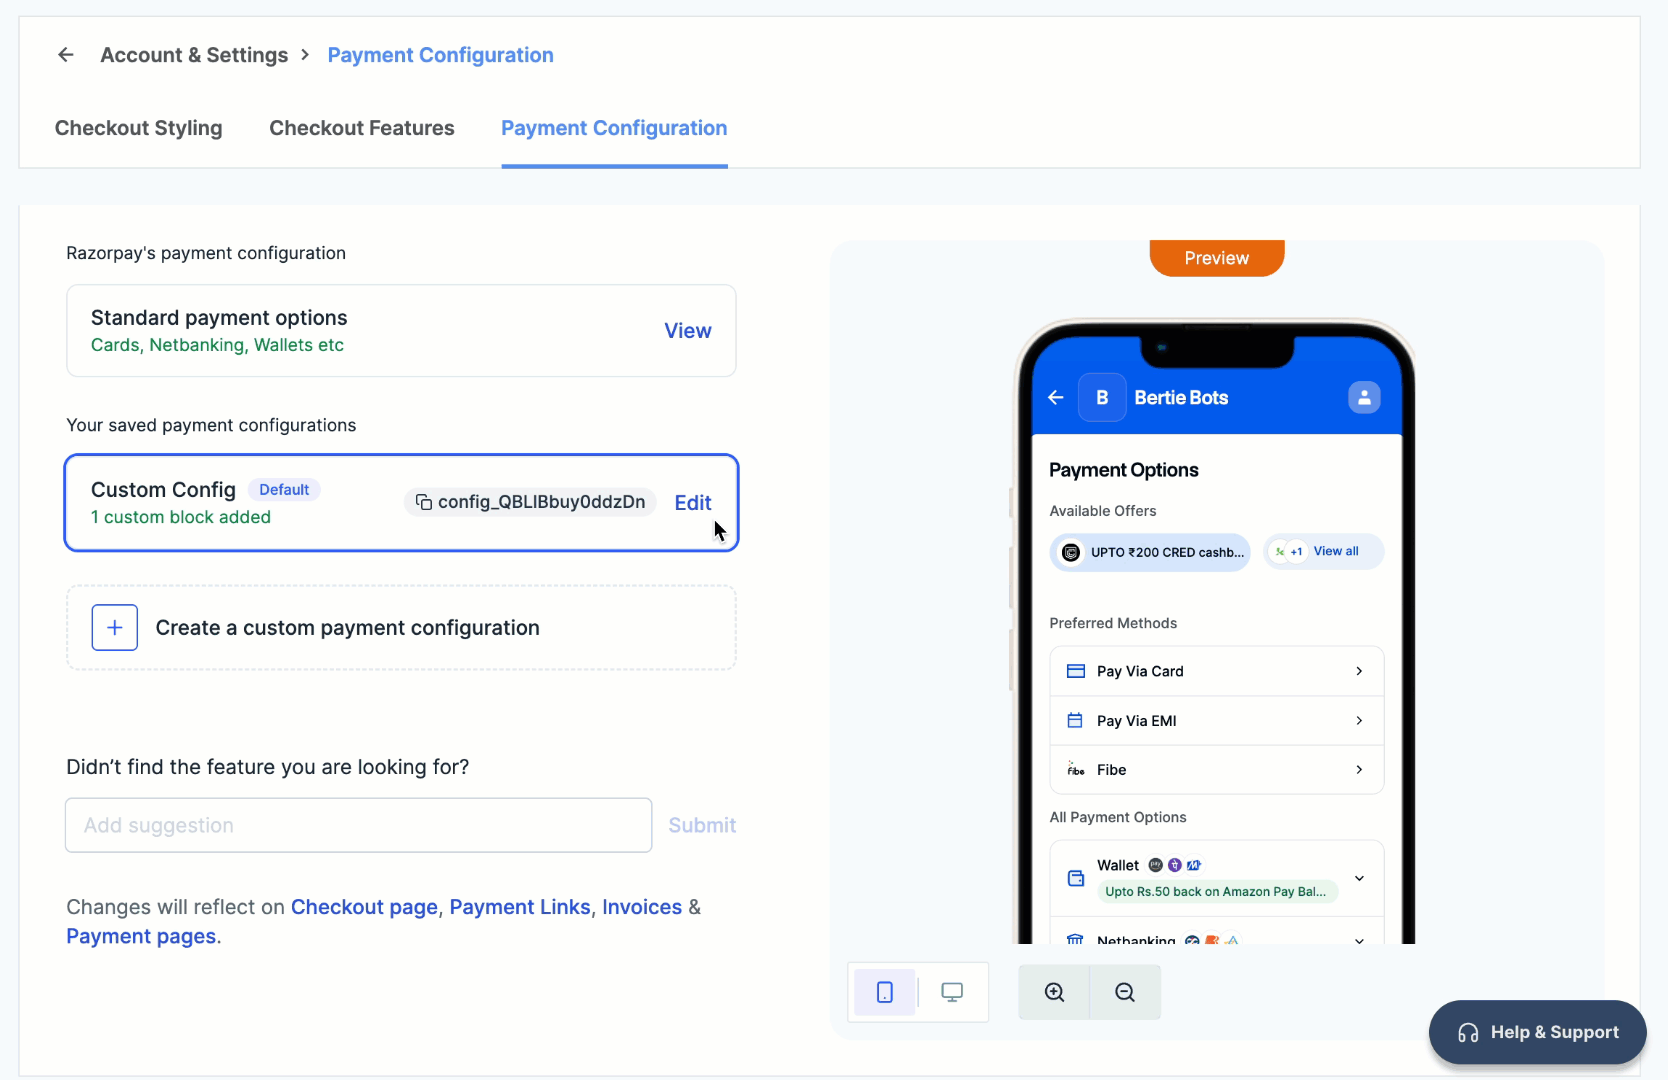Submit the feature suggestion
The width and height of the screenshot is (1668, 1080).
point(702,825)
